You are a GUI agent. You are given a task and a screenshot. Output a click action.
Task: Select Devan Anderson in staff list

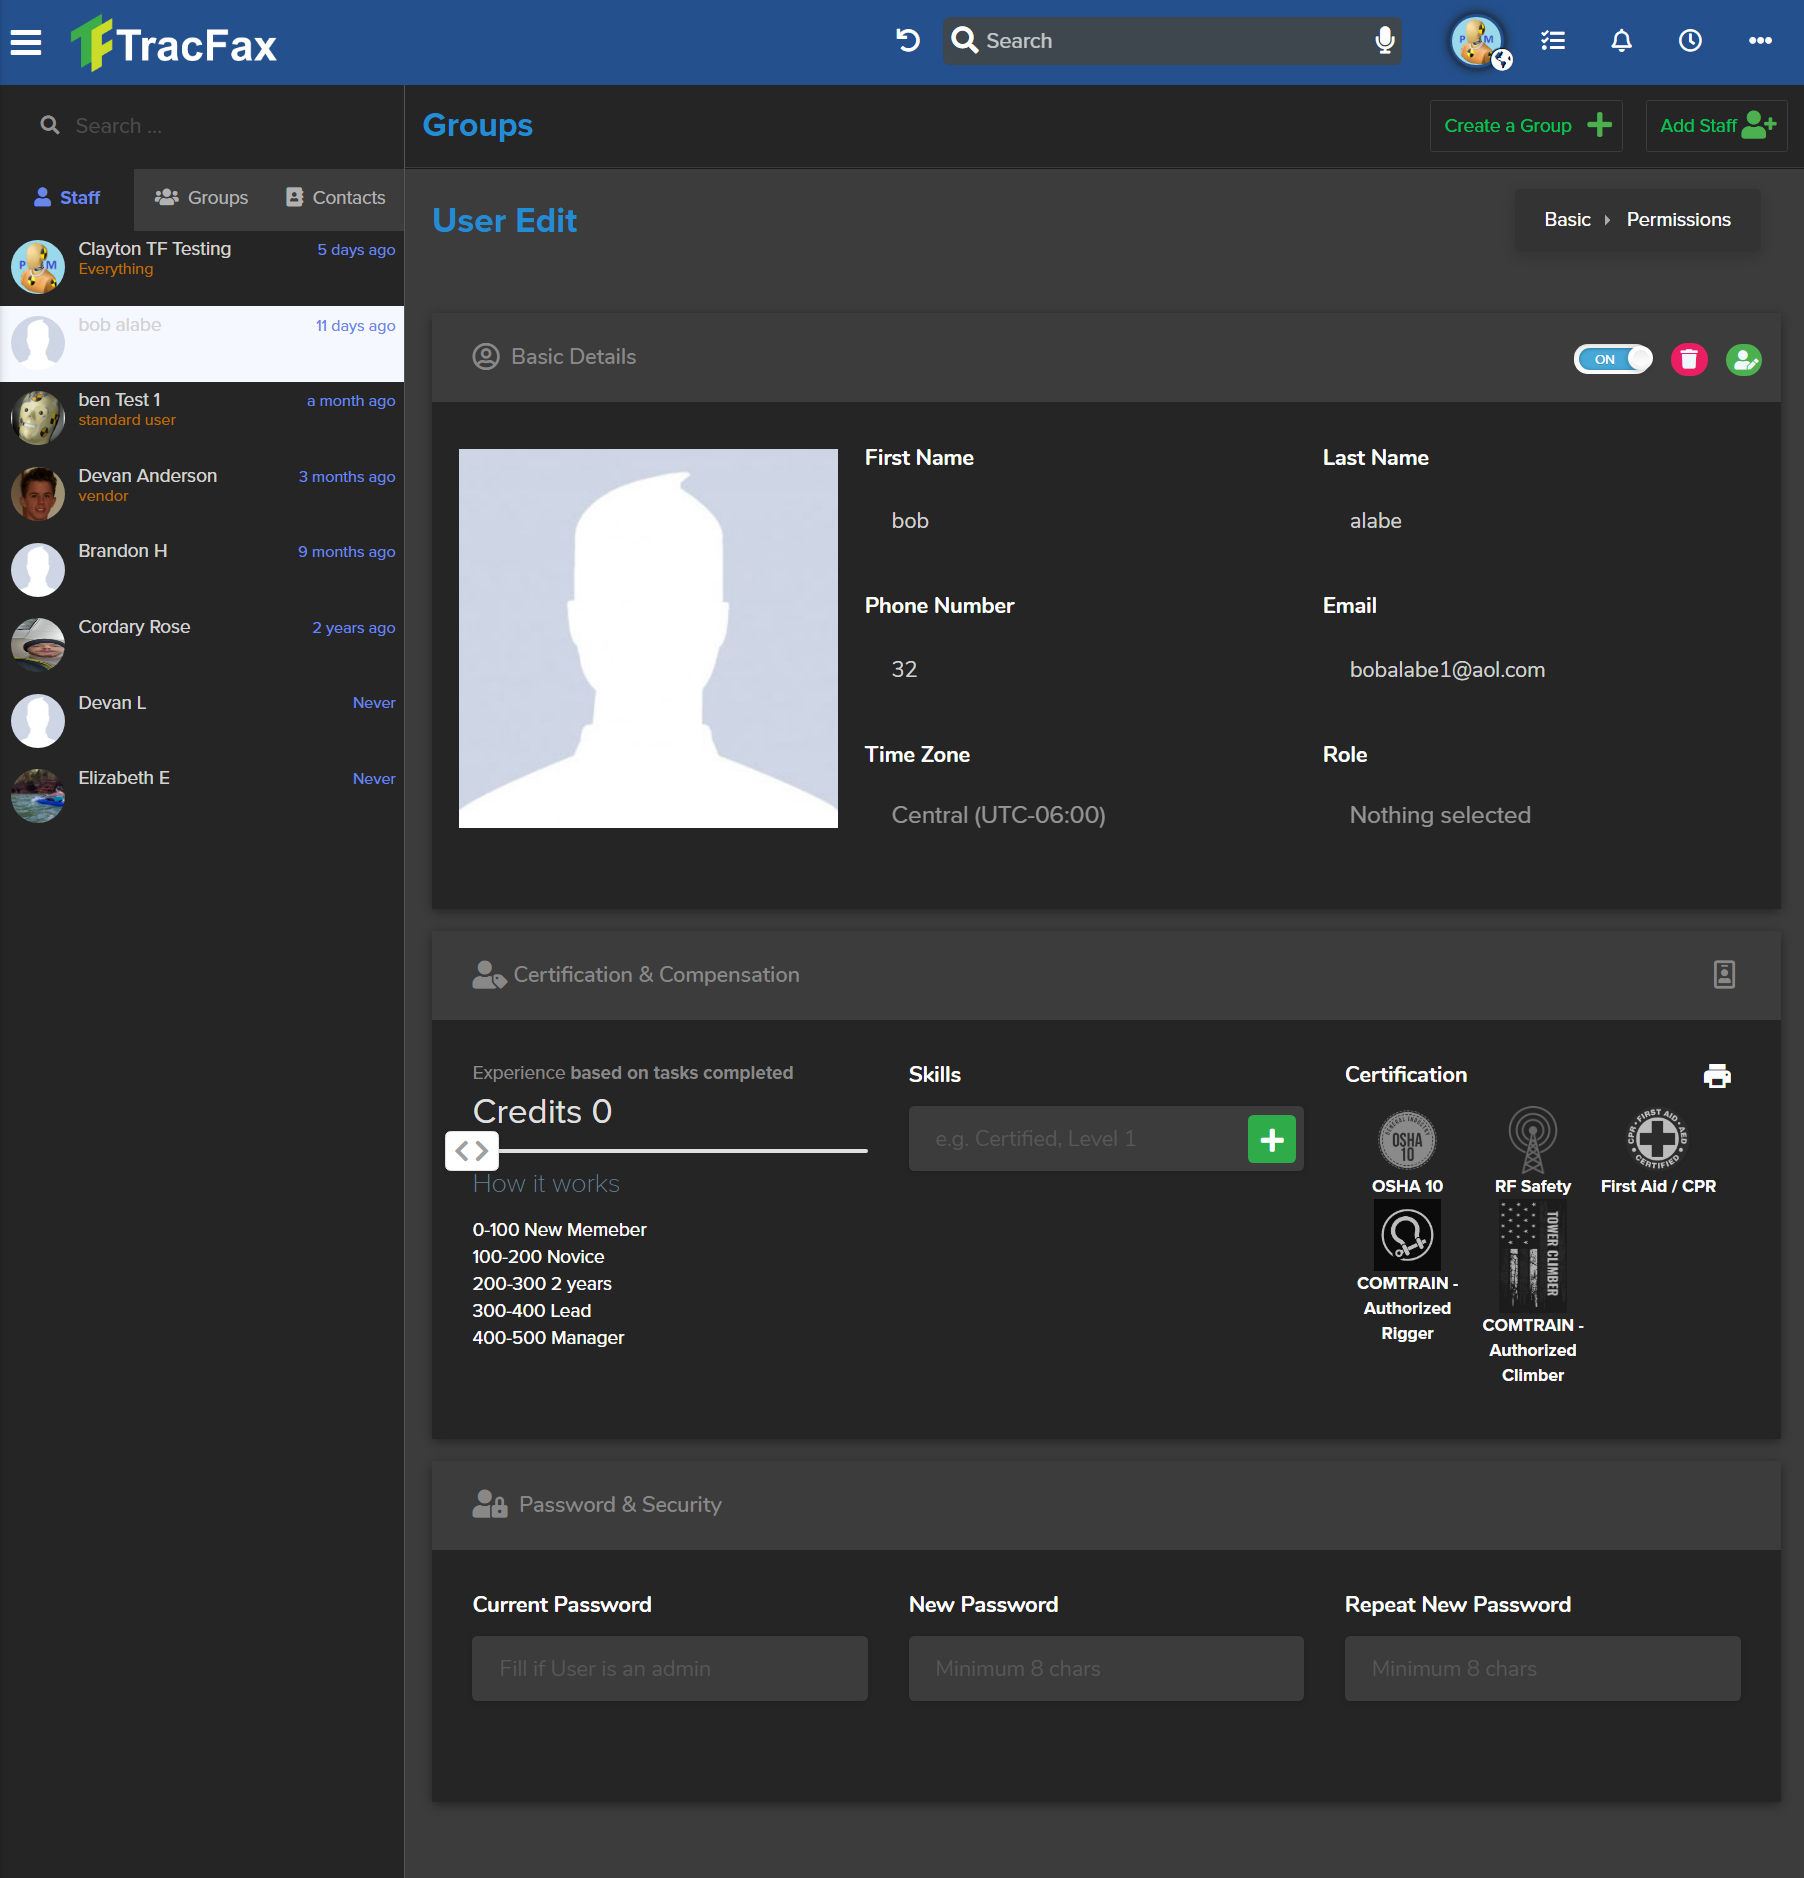202,494
